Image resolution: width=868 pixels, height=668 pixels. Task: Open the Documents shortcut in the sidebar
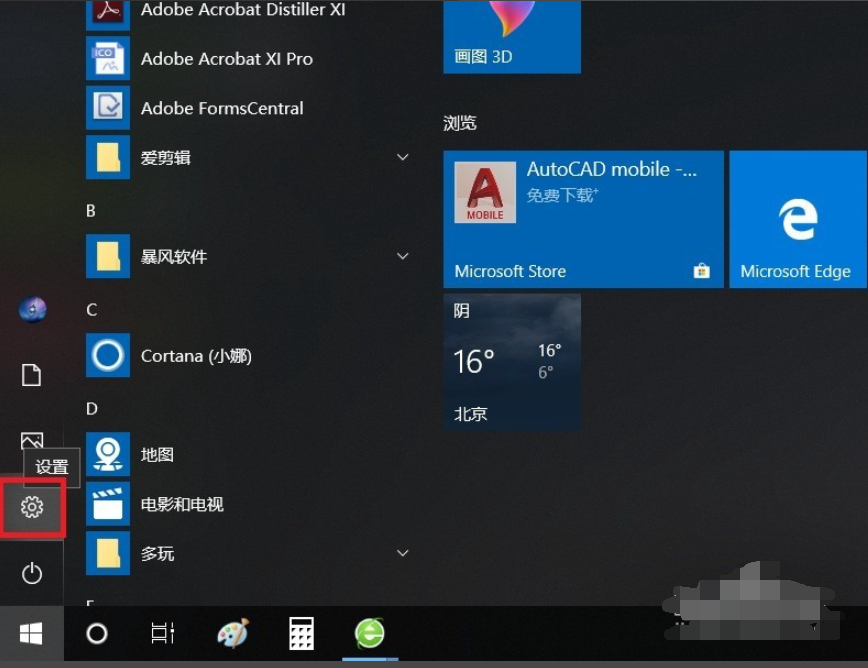(x=31, y=375)
